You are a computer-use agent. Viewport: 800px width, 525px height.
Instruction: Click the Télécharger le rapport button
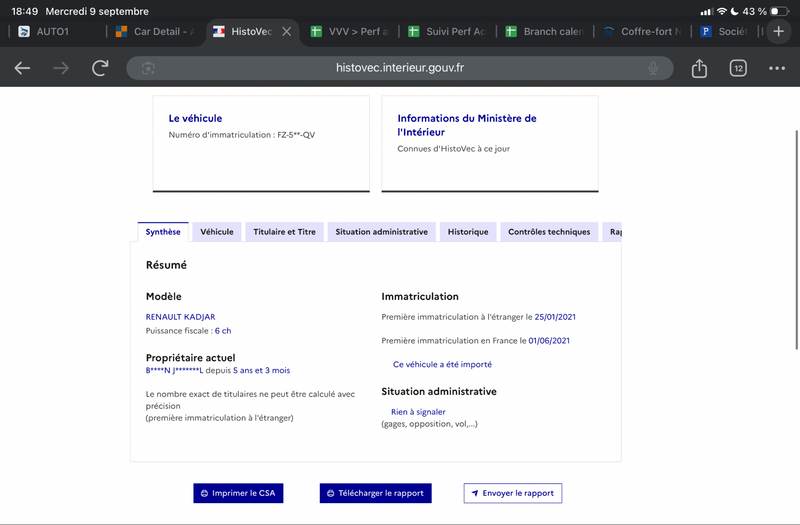(376, 493)
